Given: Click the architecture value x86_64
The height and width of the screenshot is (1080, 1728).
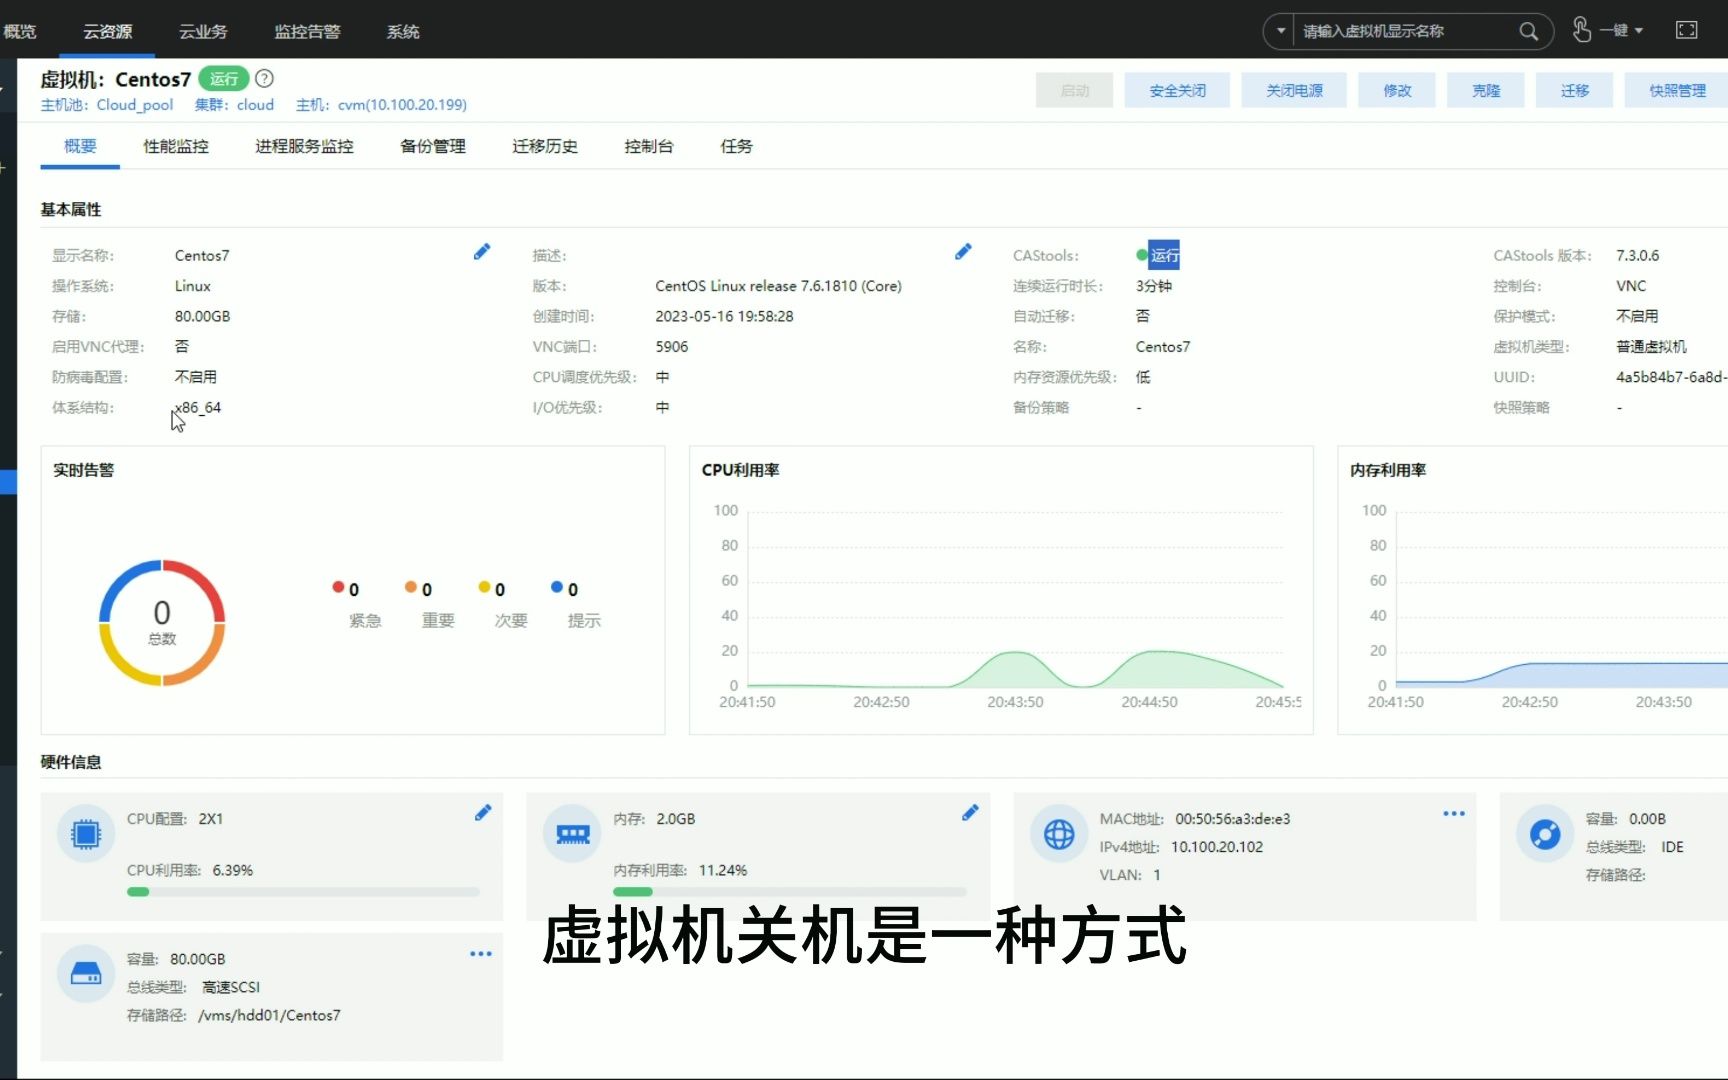Looking at the screenshot, I should [x=198, y=408].
